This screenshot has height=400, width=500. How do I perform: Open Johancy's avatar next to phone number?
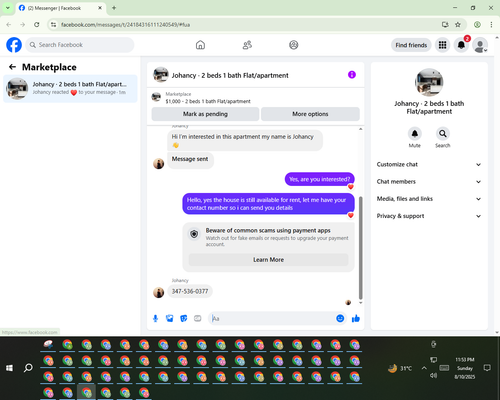click(x=159, y=292)
